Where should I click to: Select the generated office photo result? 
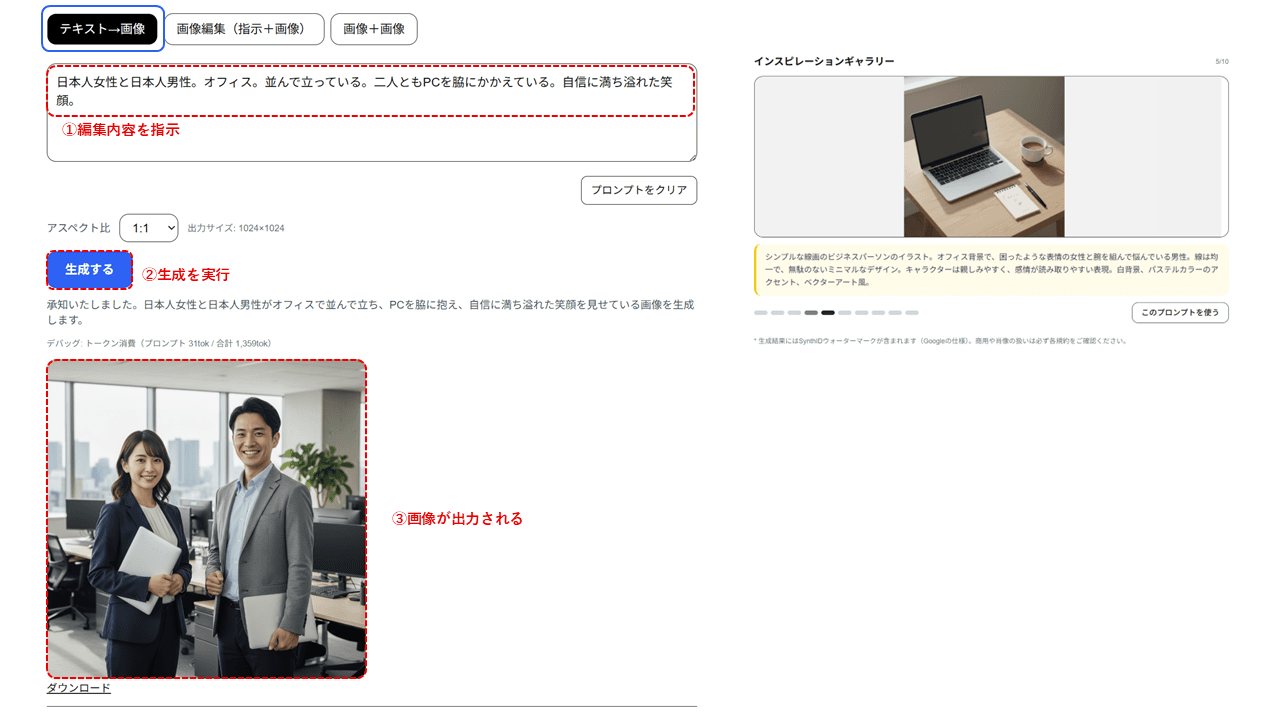pyautogui.click(x=206, y=520)
